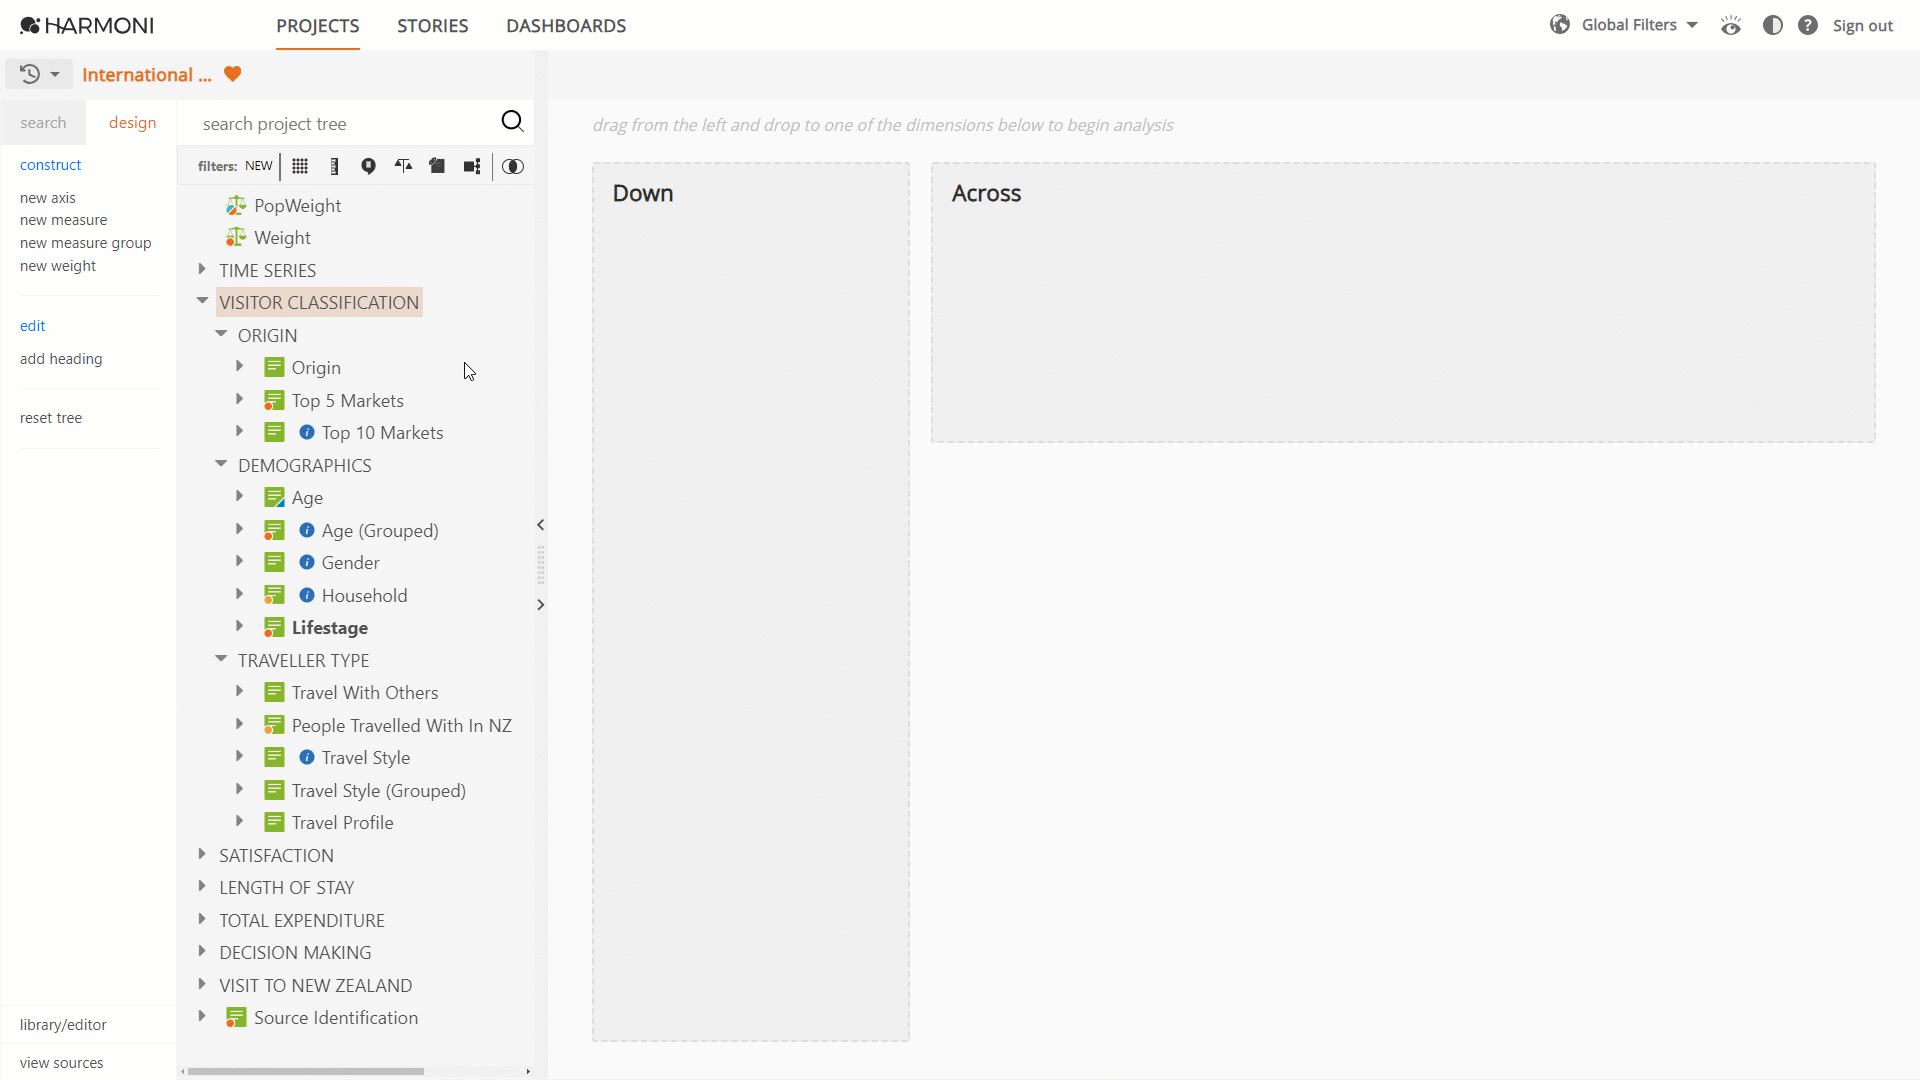1920x1080 pixels.
Task: Click the Weight scales icon
Action: (236, 237)
